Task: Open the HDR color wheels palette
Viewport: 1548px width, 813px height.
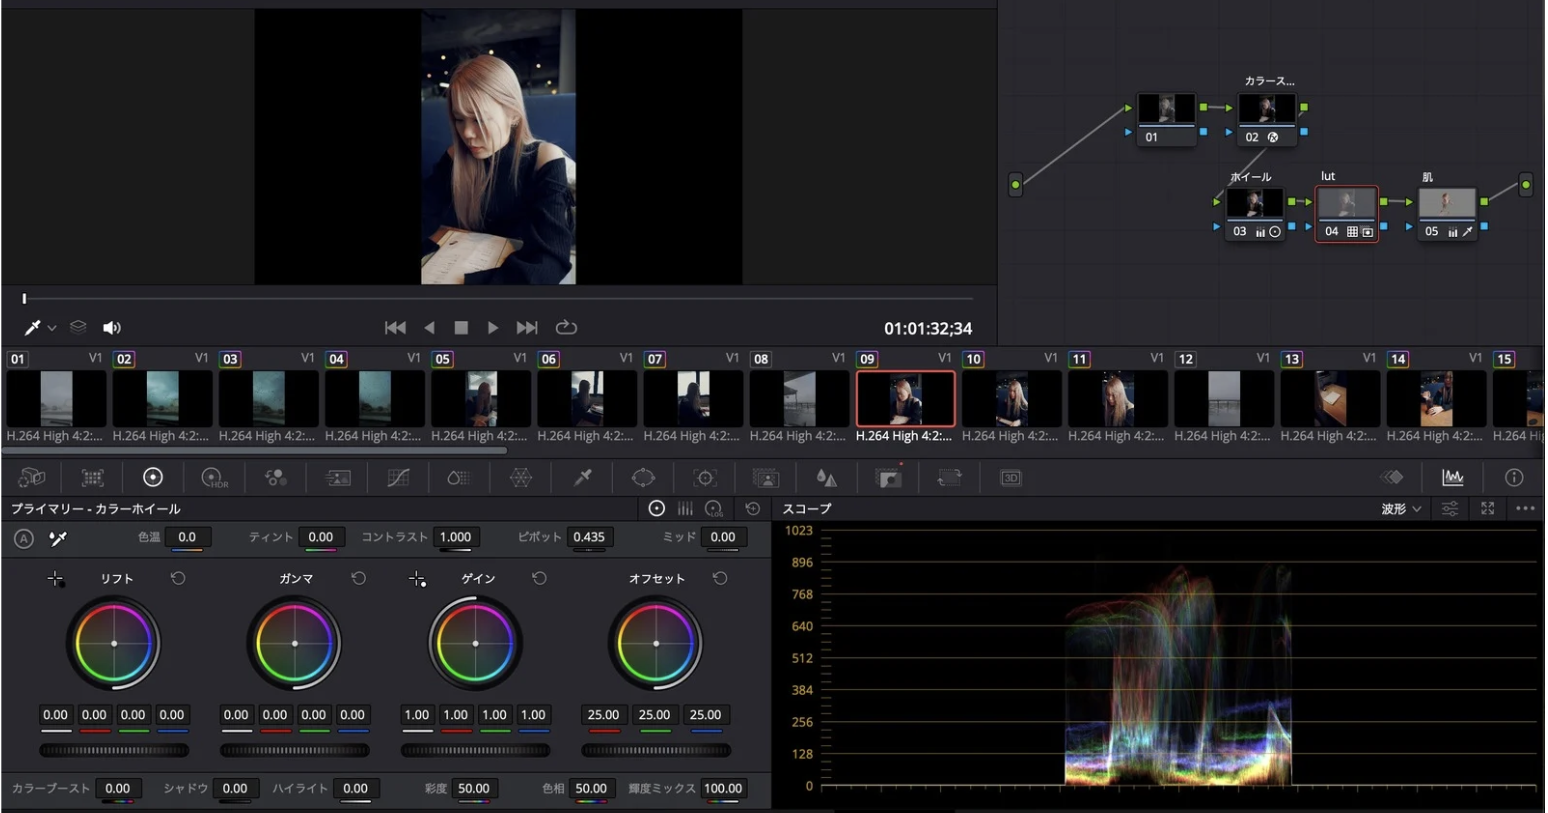Action: point(214,478)
